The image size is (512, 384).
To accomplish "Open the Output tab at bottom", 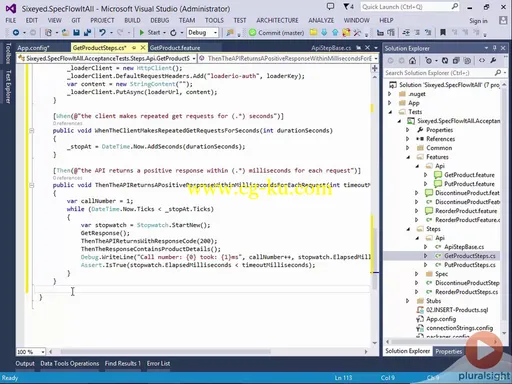I will click(x=25, y=364).
